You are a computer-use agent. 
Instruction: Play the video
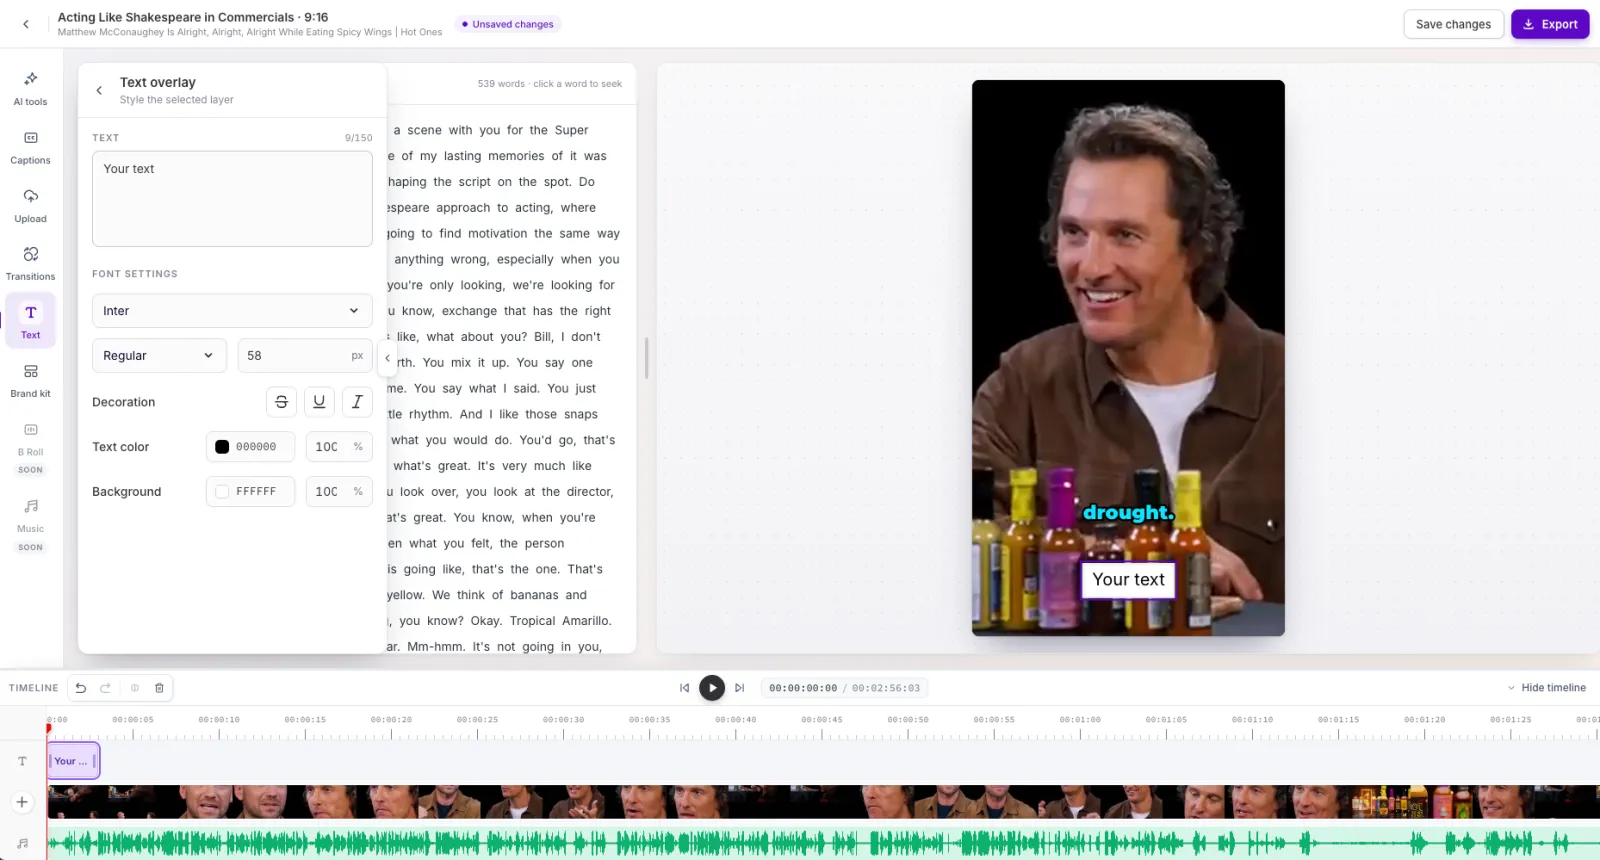(x=712, y=688)
